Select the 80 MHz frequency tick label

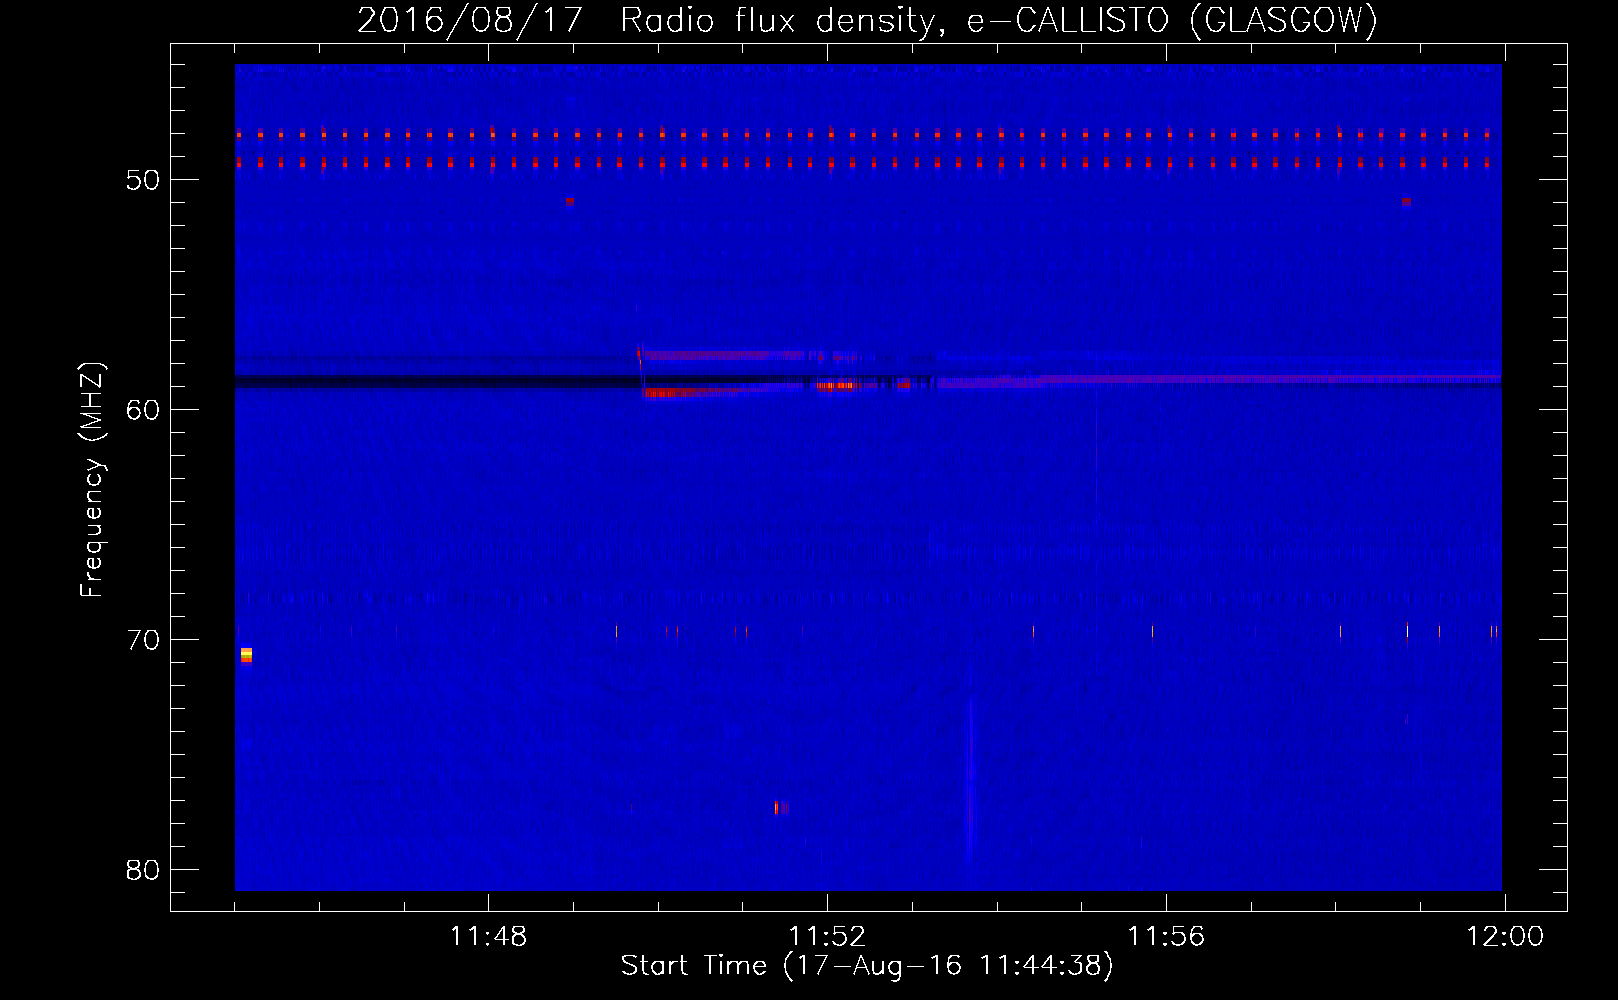pos(143,870)
